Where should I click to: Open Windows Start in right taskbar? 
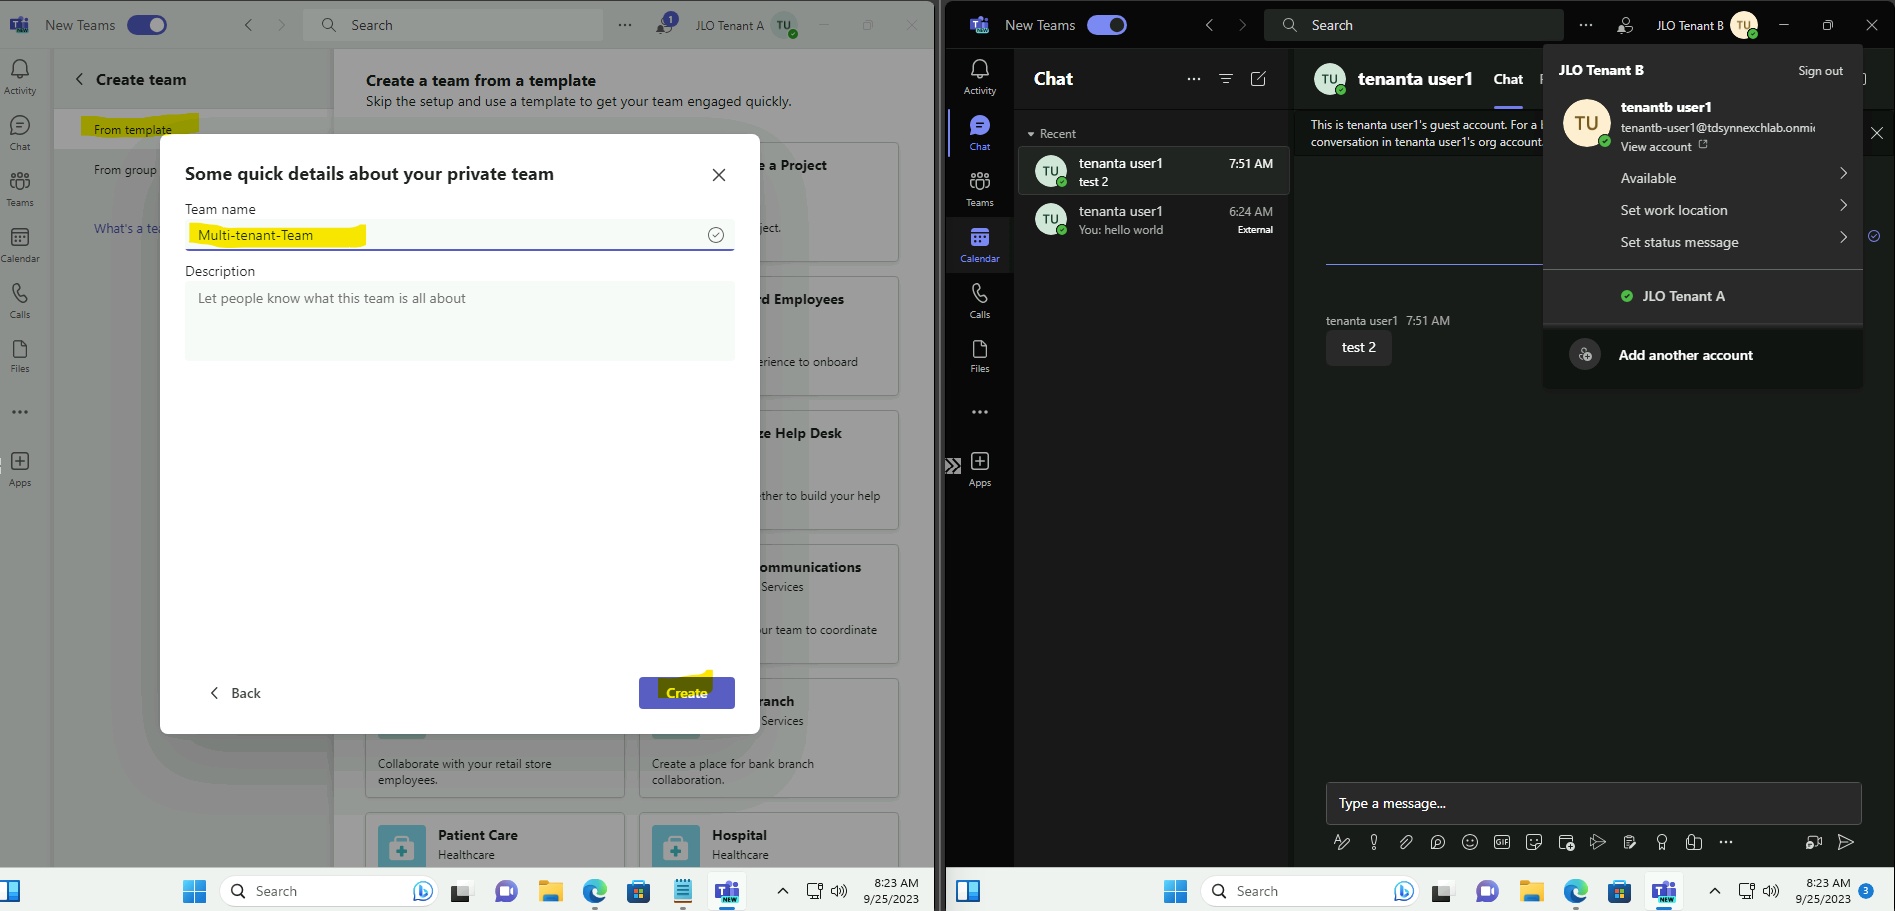click(x=1176, y=891)
